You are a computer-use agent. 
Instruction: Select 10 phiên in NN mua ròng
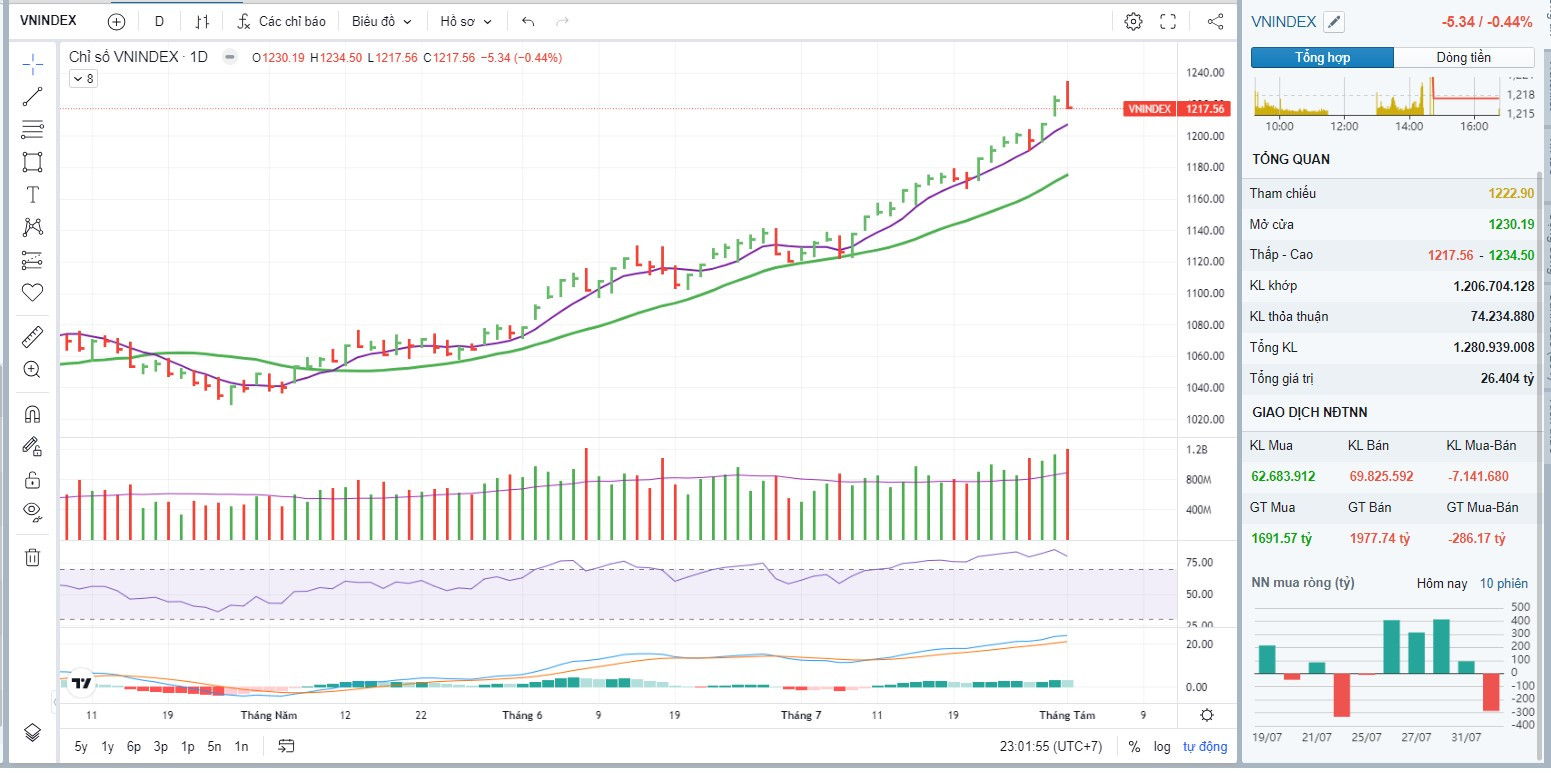click(x=1504, y=583)
